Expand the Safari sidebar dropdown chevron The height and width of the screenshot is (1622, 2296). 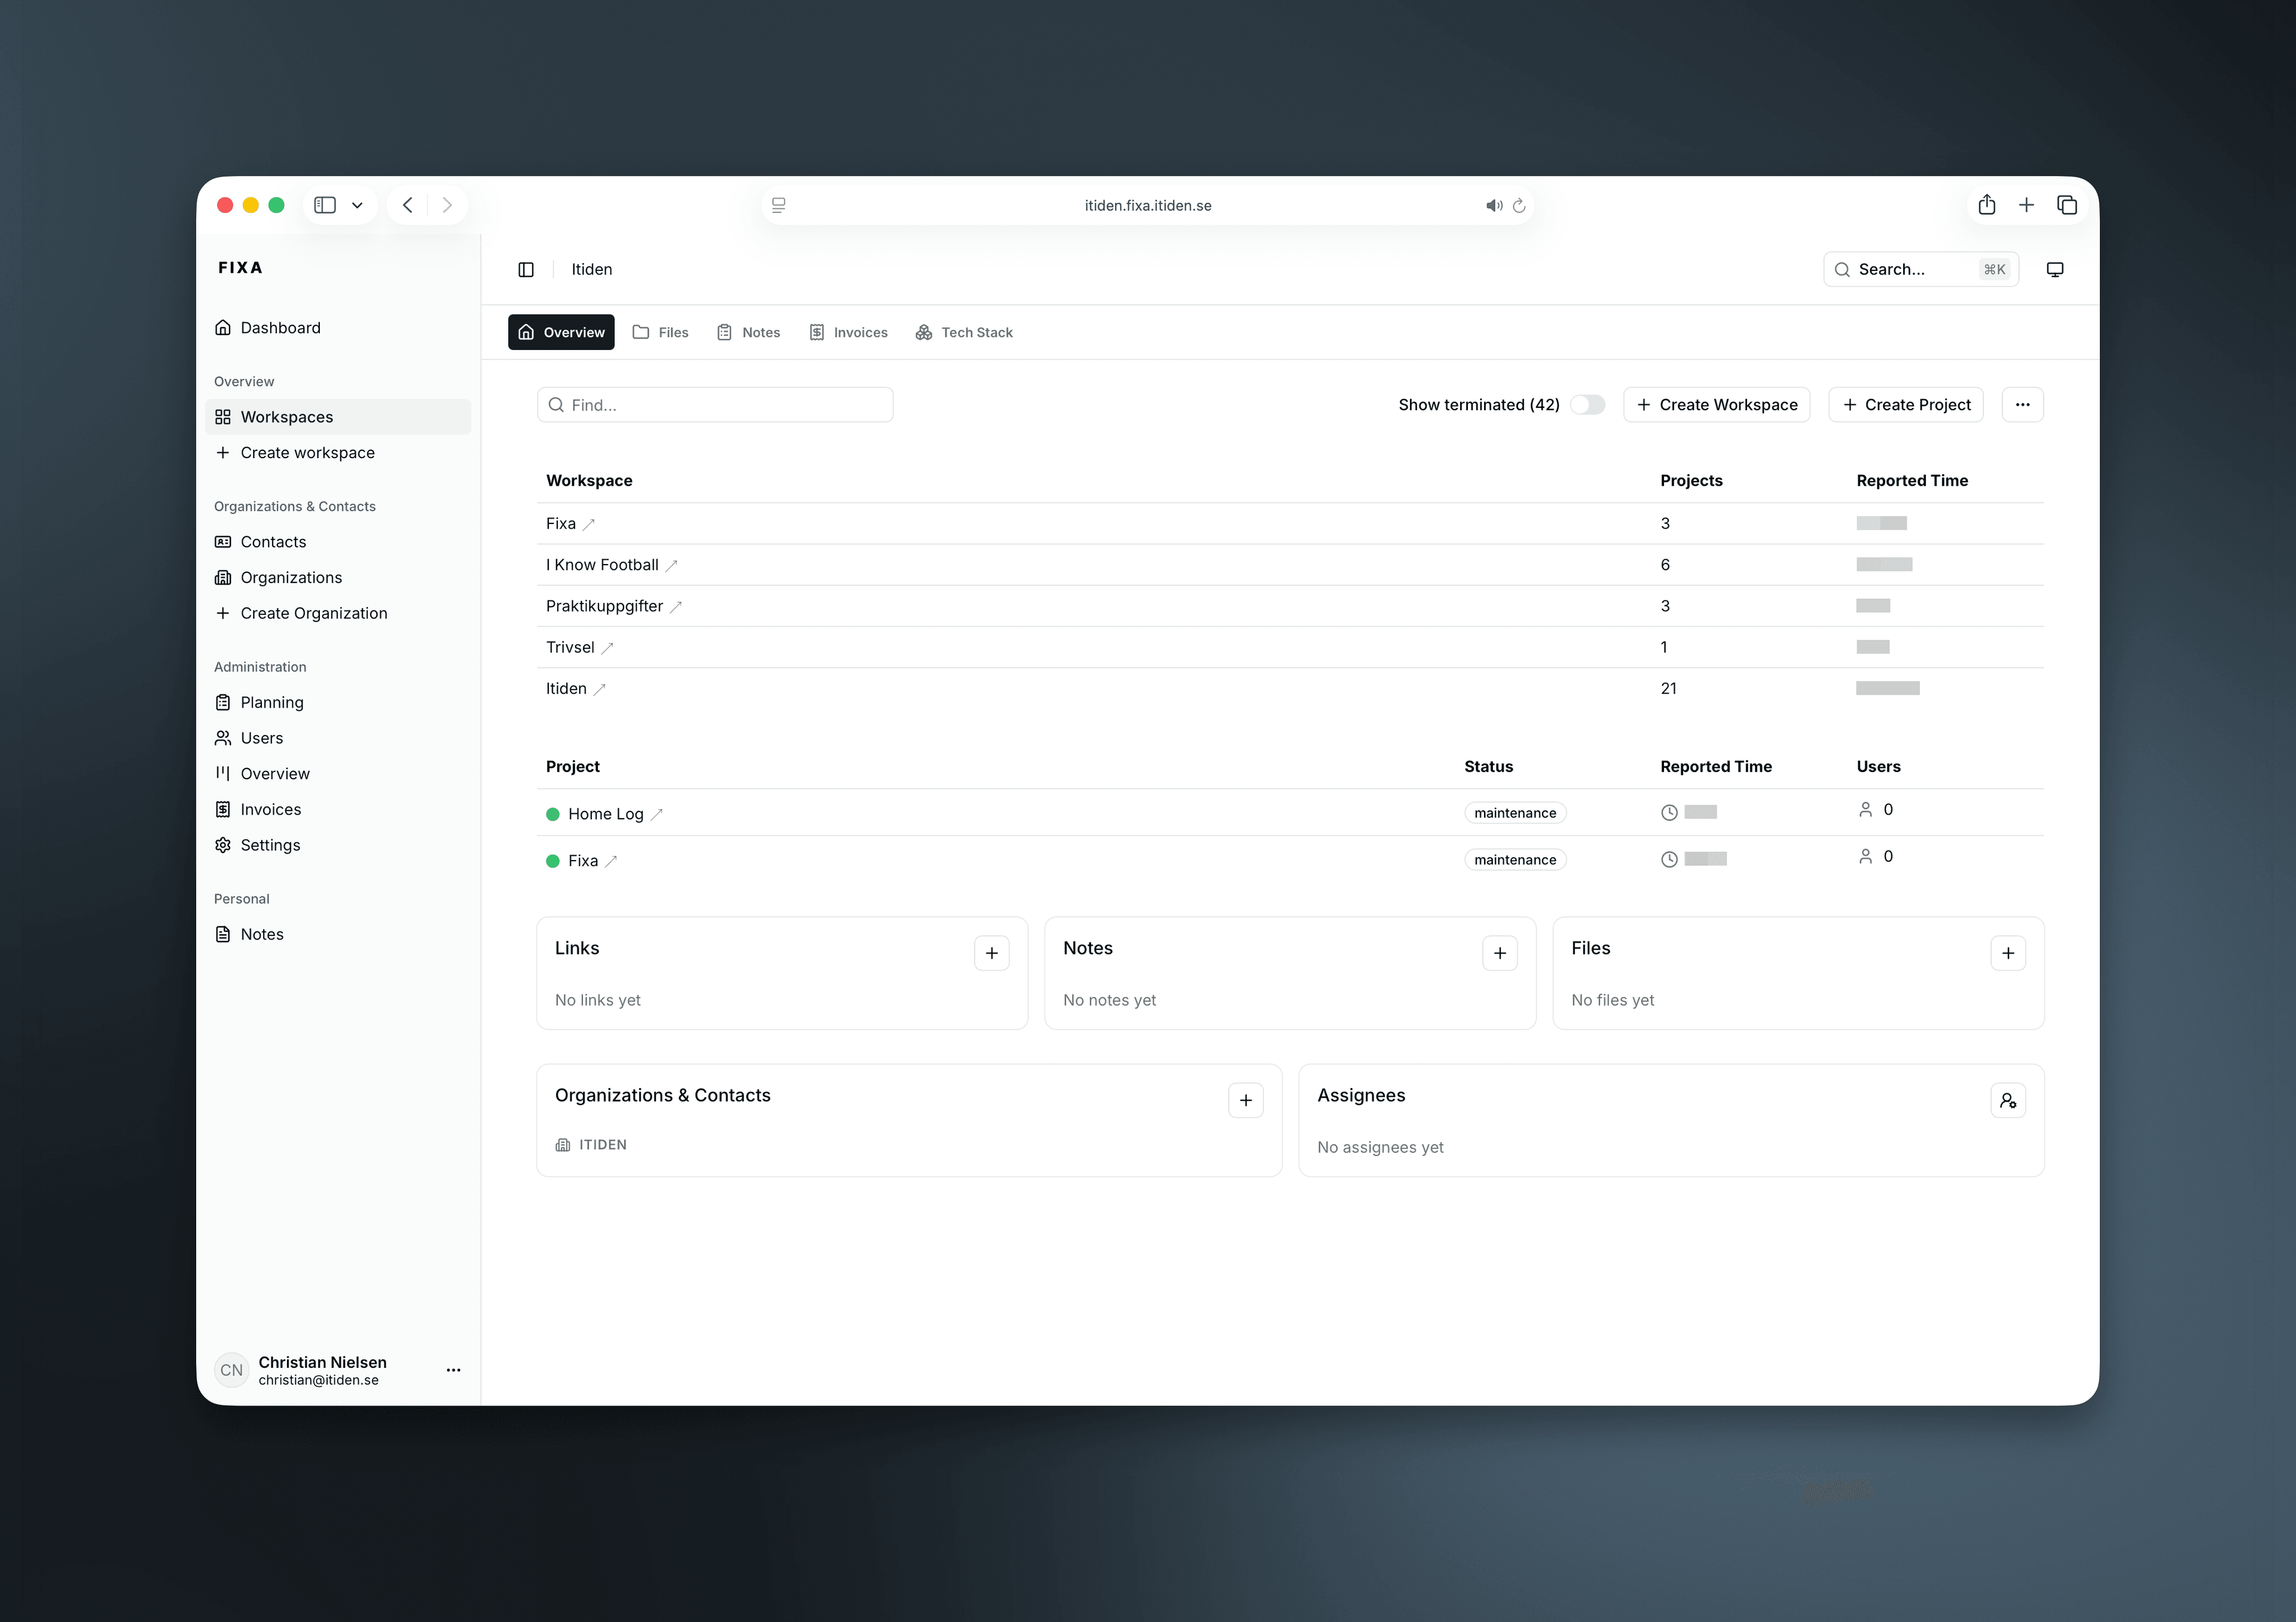pos(357,205)
